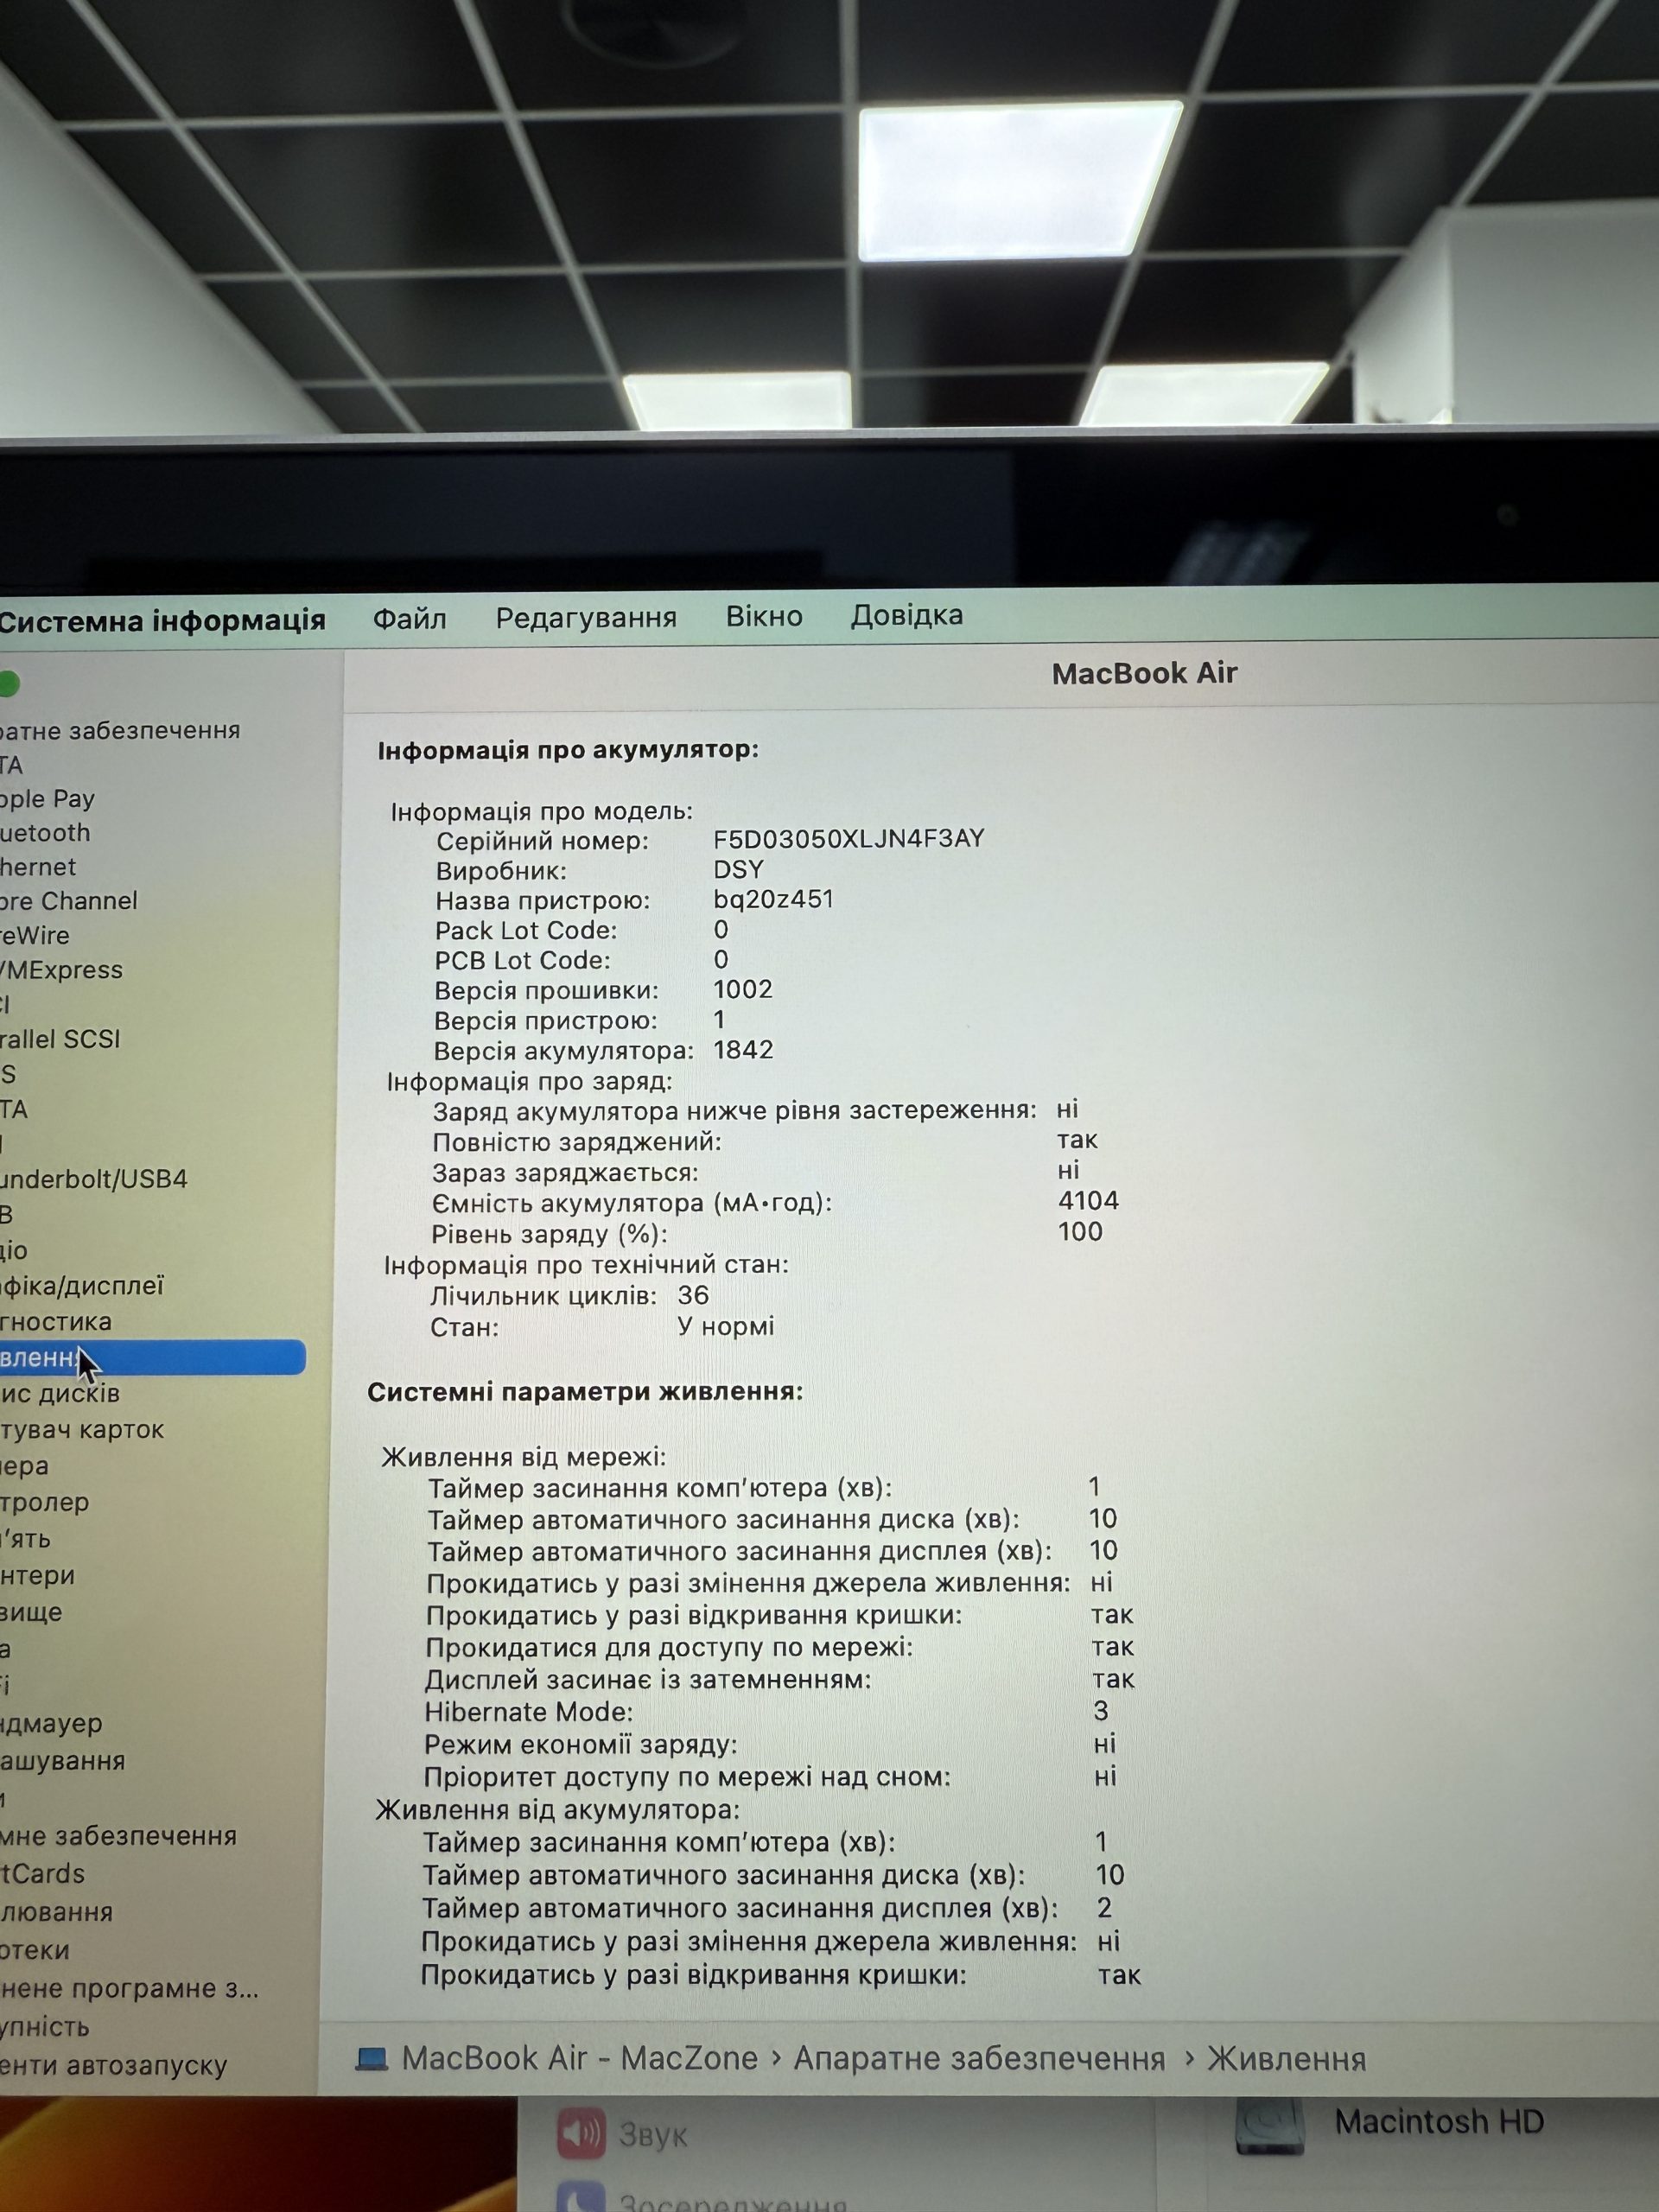
Task: Select highlighted Живлення sidebar item
Action: click(x=152, y=1357)
